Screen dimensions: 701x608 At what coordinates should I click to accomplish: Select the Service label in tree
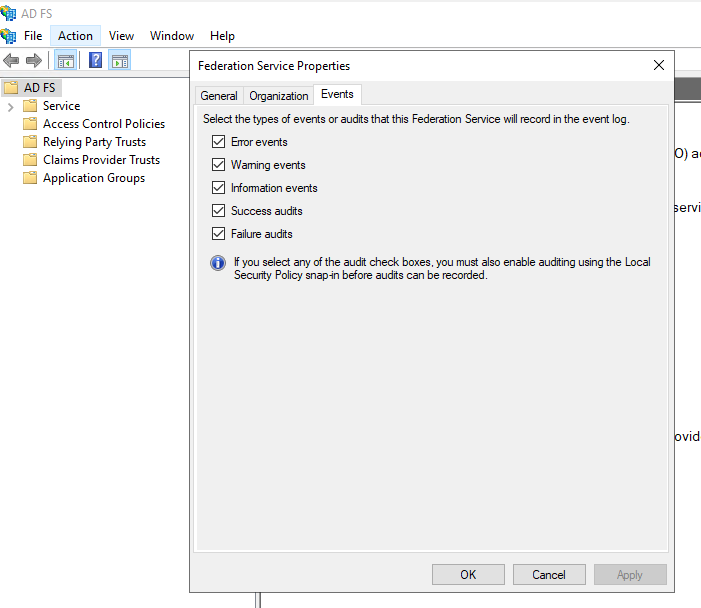point(61,106)
